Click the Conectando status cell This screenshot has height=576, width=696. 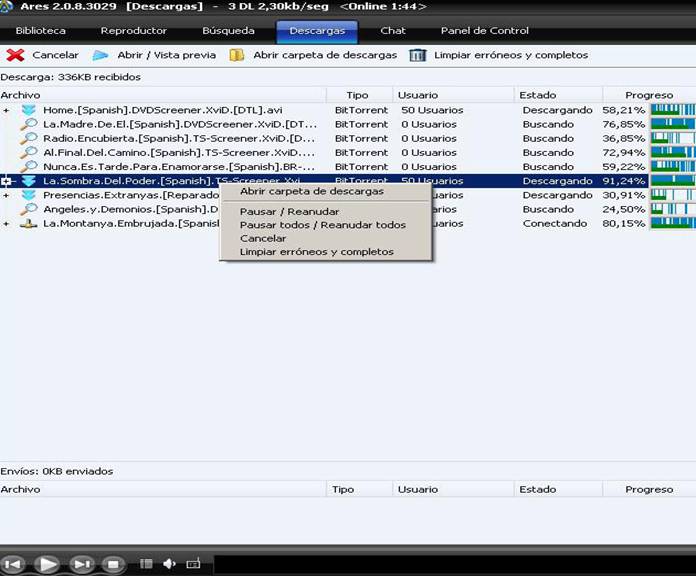pyautogui.click(x=555, y=224)
